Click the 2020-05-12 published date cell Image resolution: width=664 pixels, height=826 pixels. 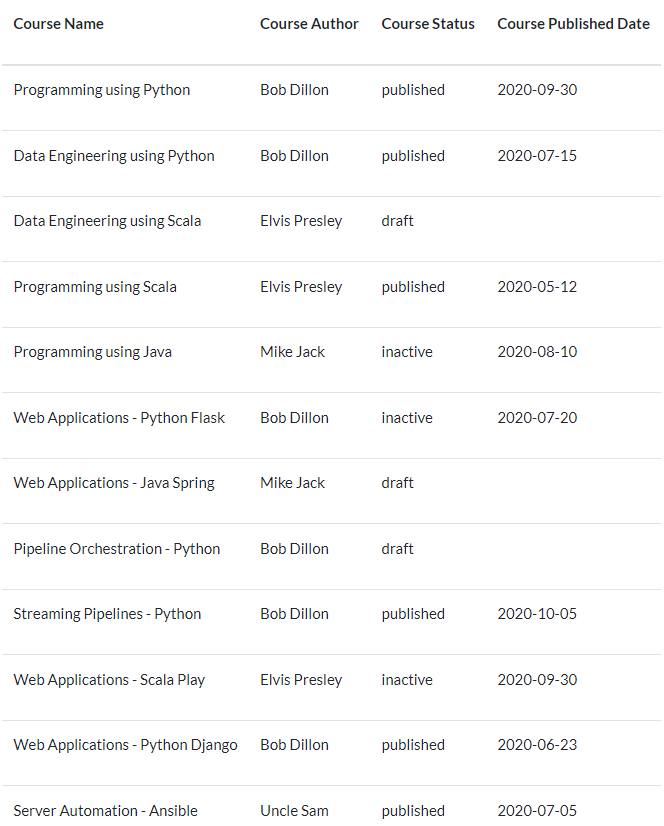tap(537, 287)
